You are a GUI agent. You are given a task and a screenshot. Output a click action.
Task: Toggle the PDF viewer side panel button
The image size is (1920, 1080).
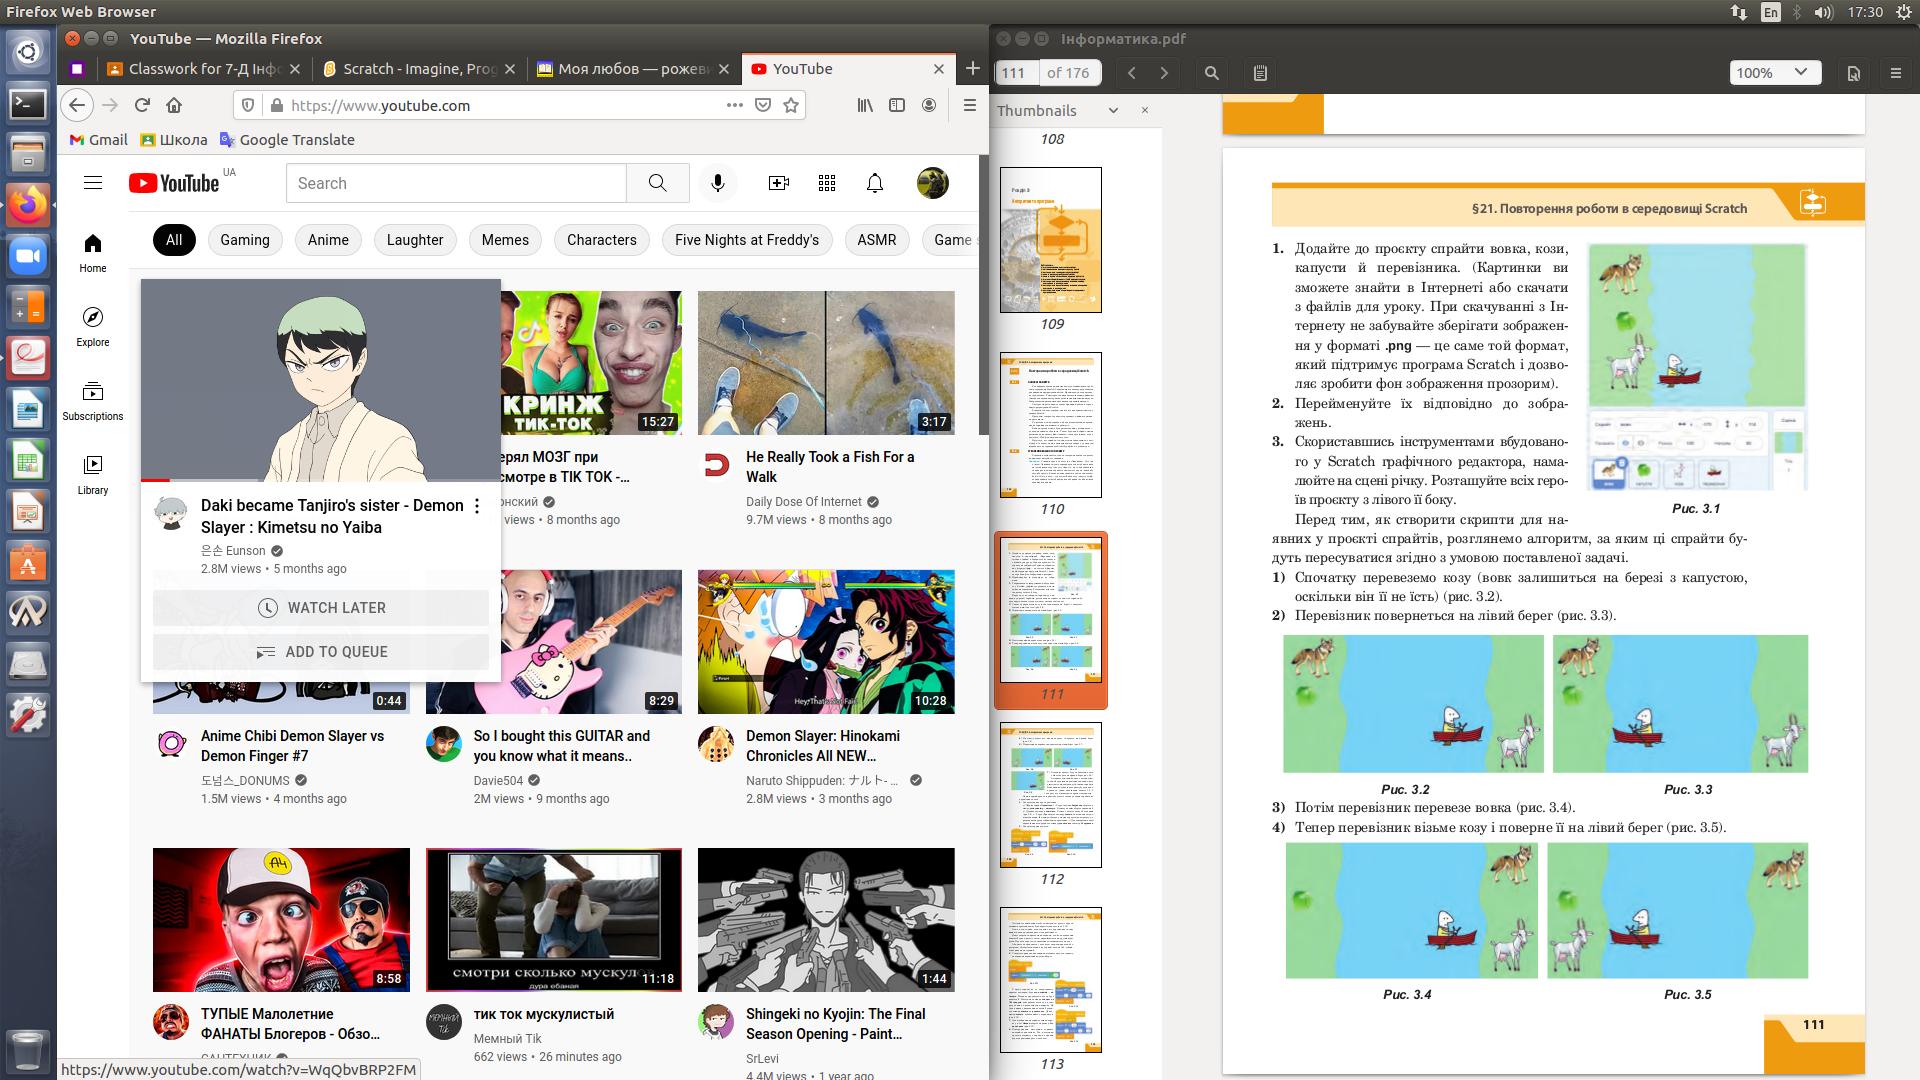(1260, 72)
